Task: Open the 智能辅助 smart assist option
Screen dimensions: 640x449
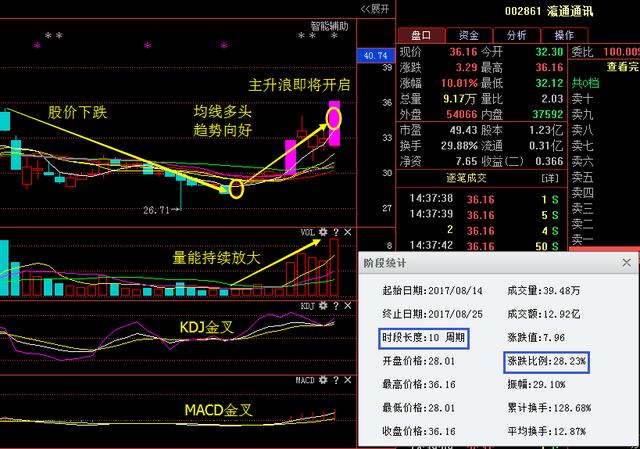Action: click(331, 26)
